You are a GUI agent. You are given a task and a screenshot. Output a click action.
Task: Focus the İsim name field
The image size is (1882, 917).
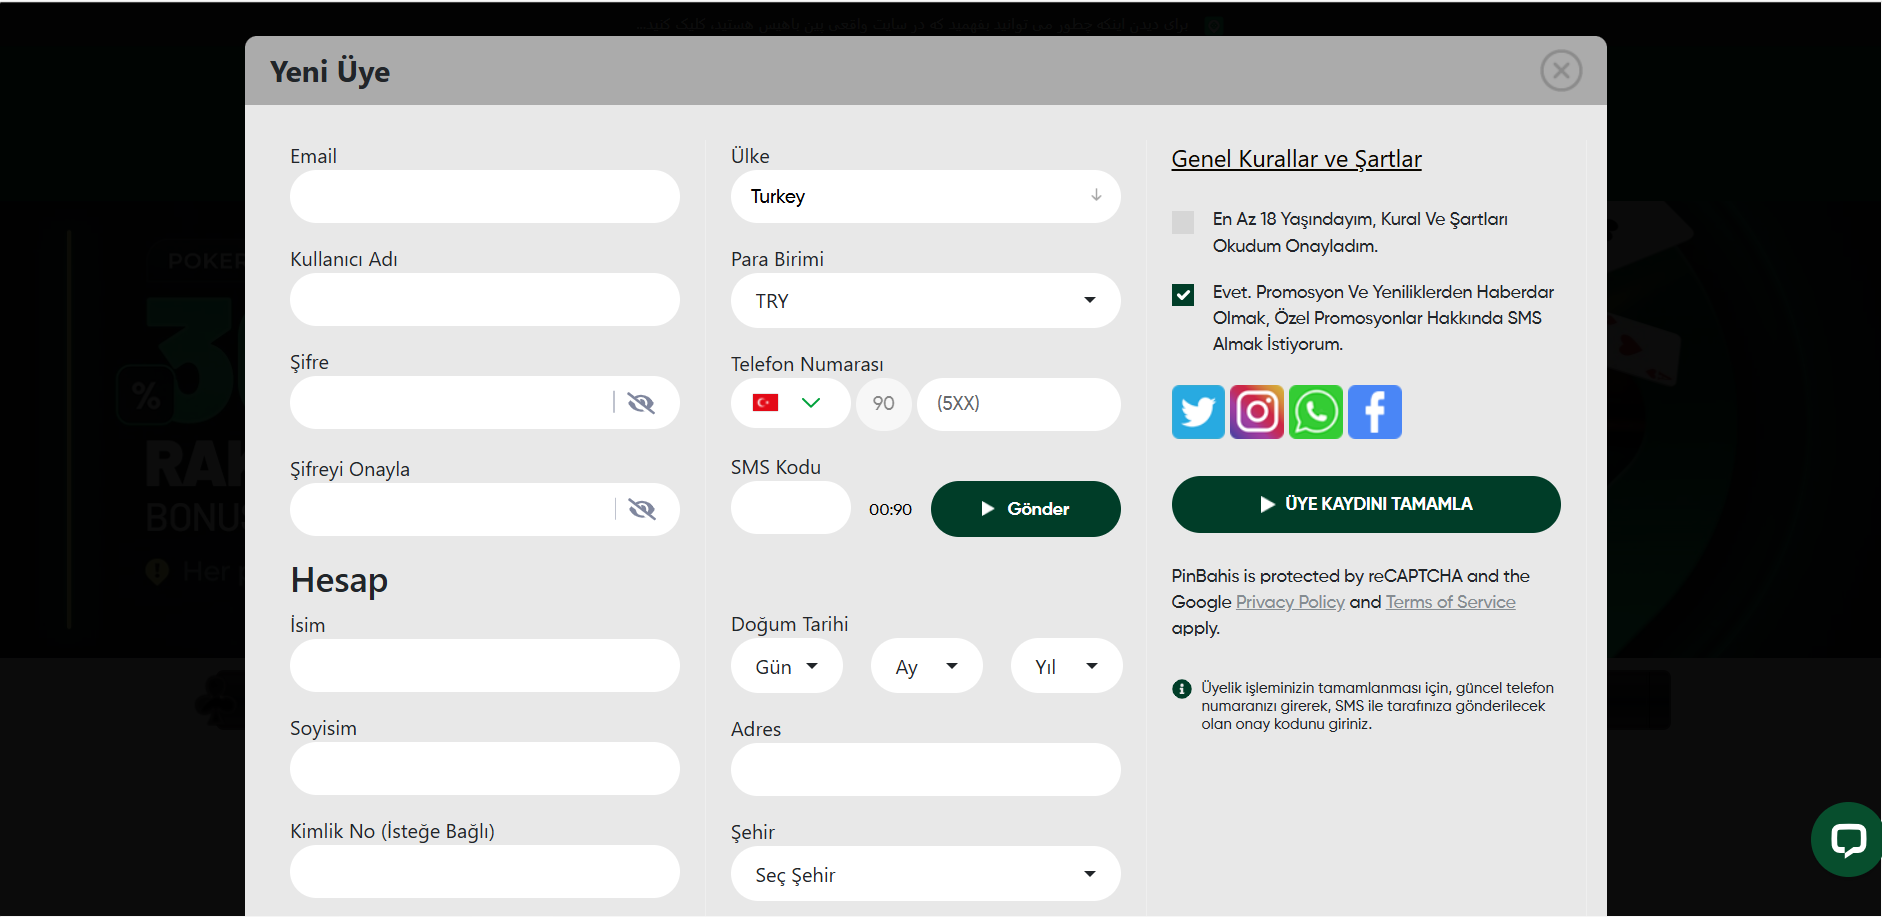(485, 666)
